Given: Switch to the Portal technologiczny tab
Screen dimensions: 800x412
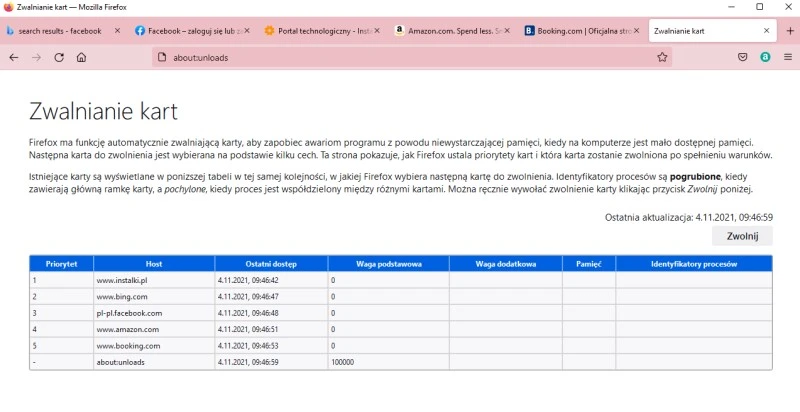Looking at the screenshot, I should click(320, 31).
